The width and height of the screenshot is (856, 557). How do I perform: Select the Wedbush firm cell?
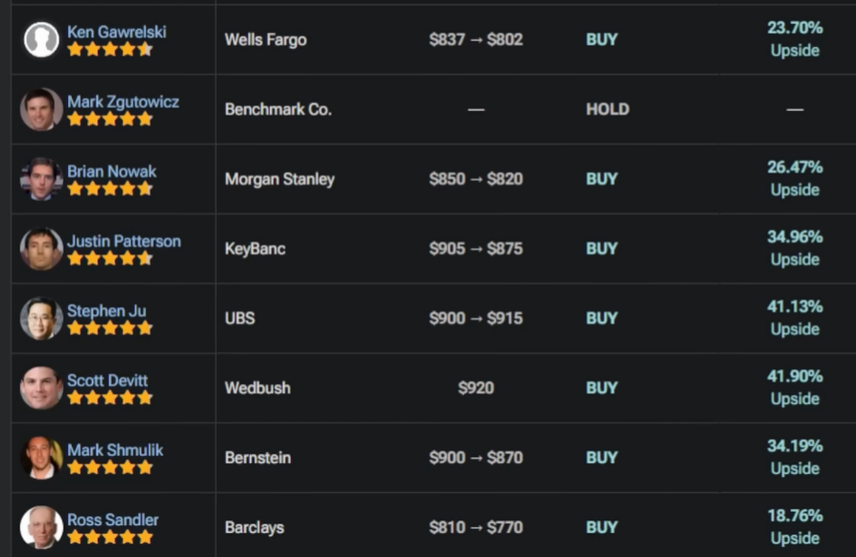pos(258,388)
